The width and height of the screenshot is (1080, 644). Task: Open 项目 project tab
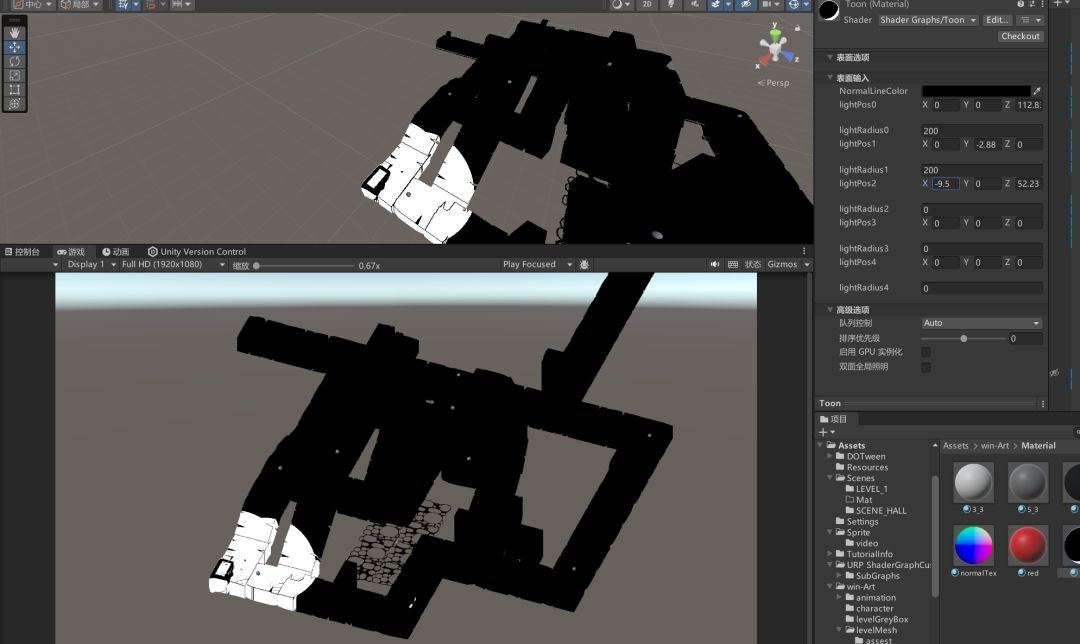point(833,419)
